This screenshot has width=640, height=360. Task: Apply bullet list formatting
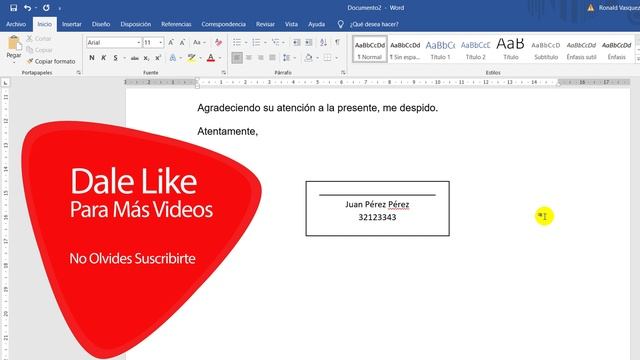237,42
